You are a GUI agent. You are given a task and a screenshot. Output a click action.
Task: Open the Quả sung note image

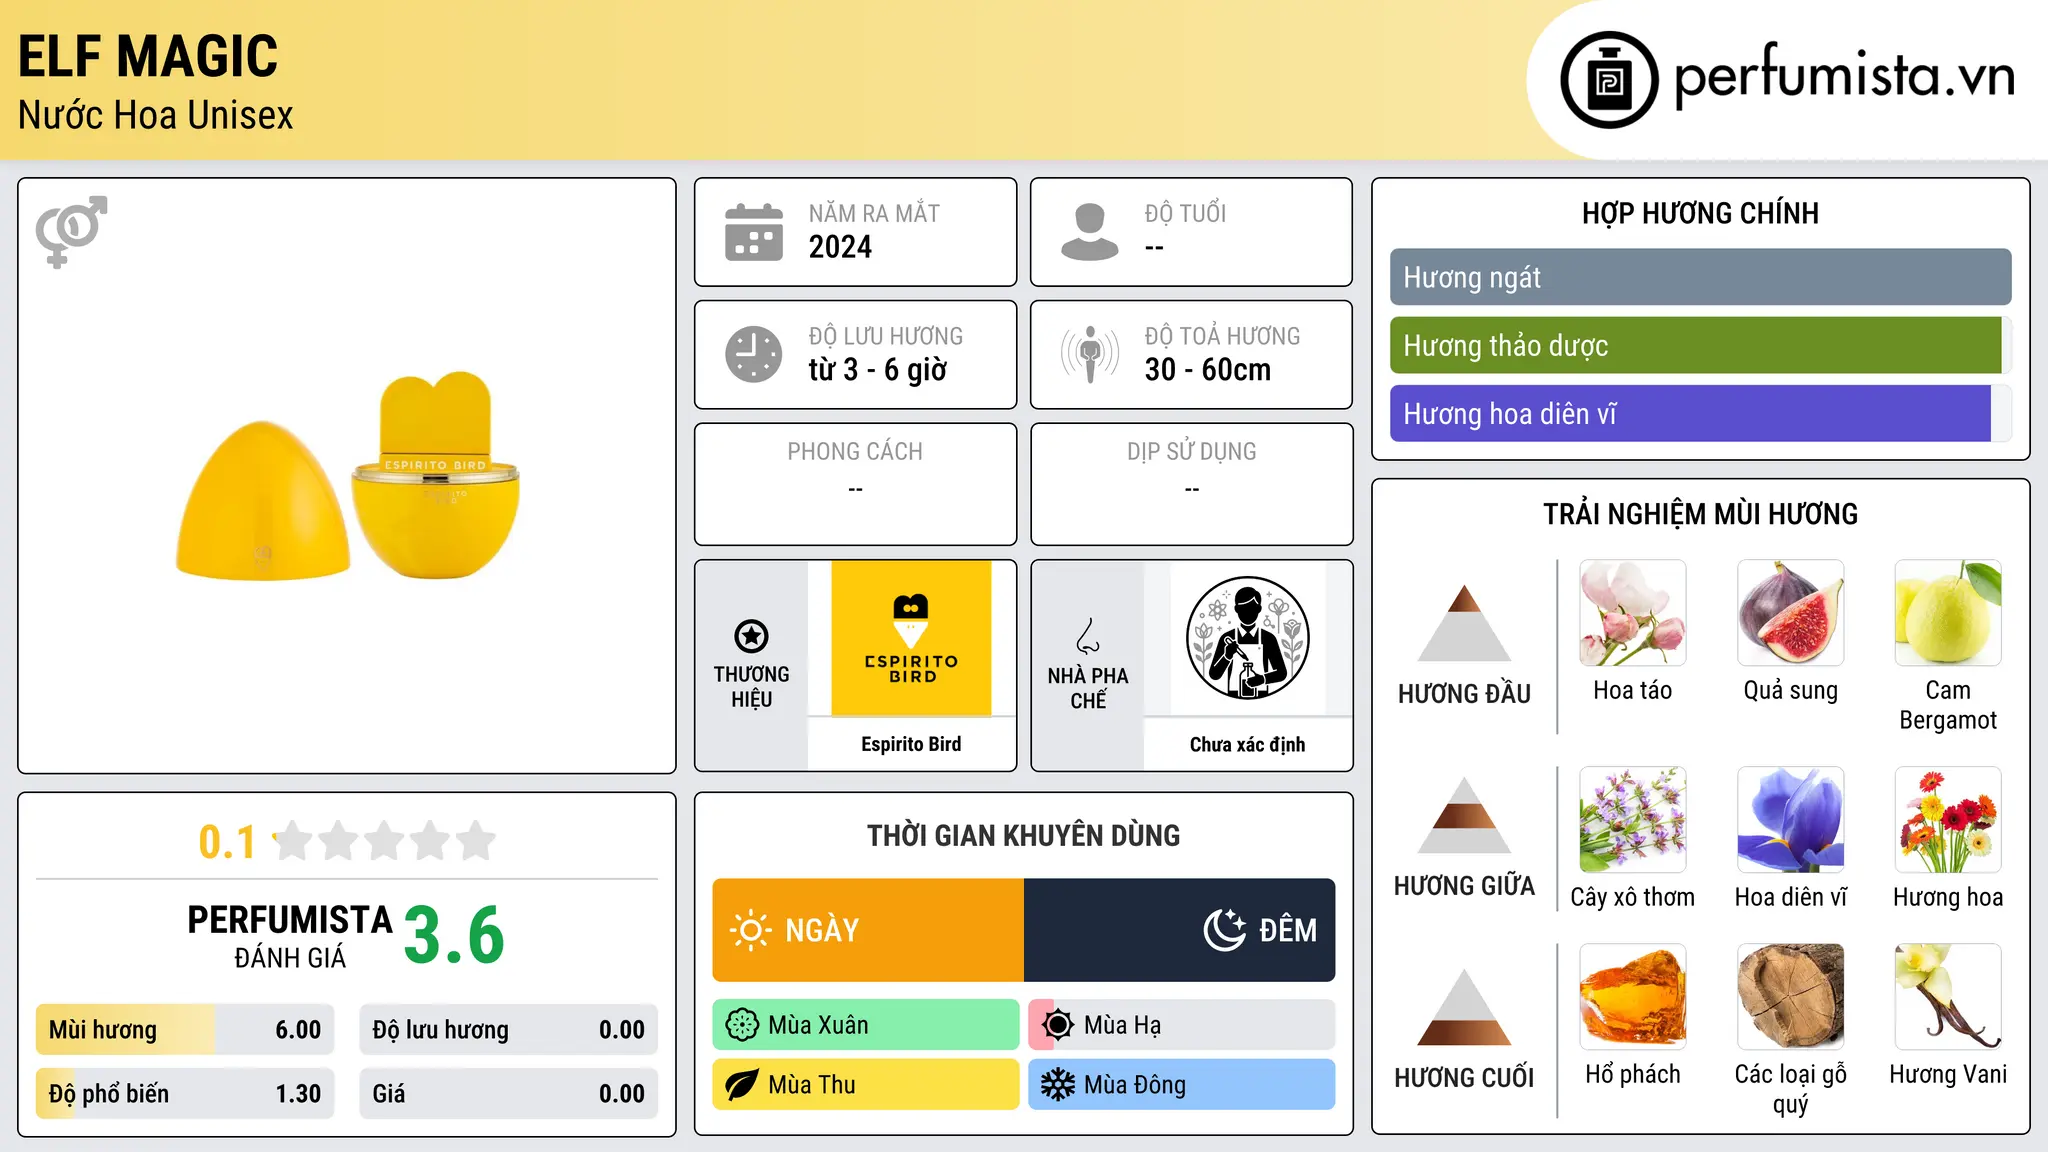point(1791,613)
